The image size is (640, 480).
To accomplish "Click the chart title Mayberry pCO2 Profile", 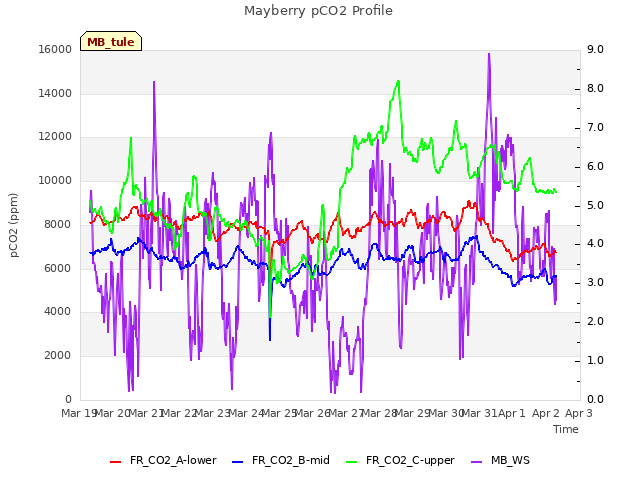I will coord(318,11).
